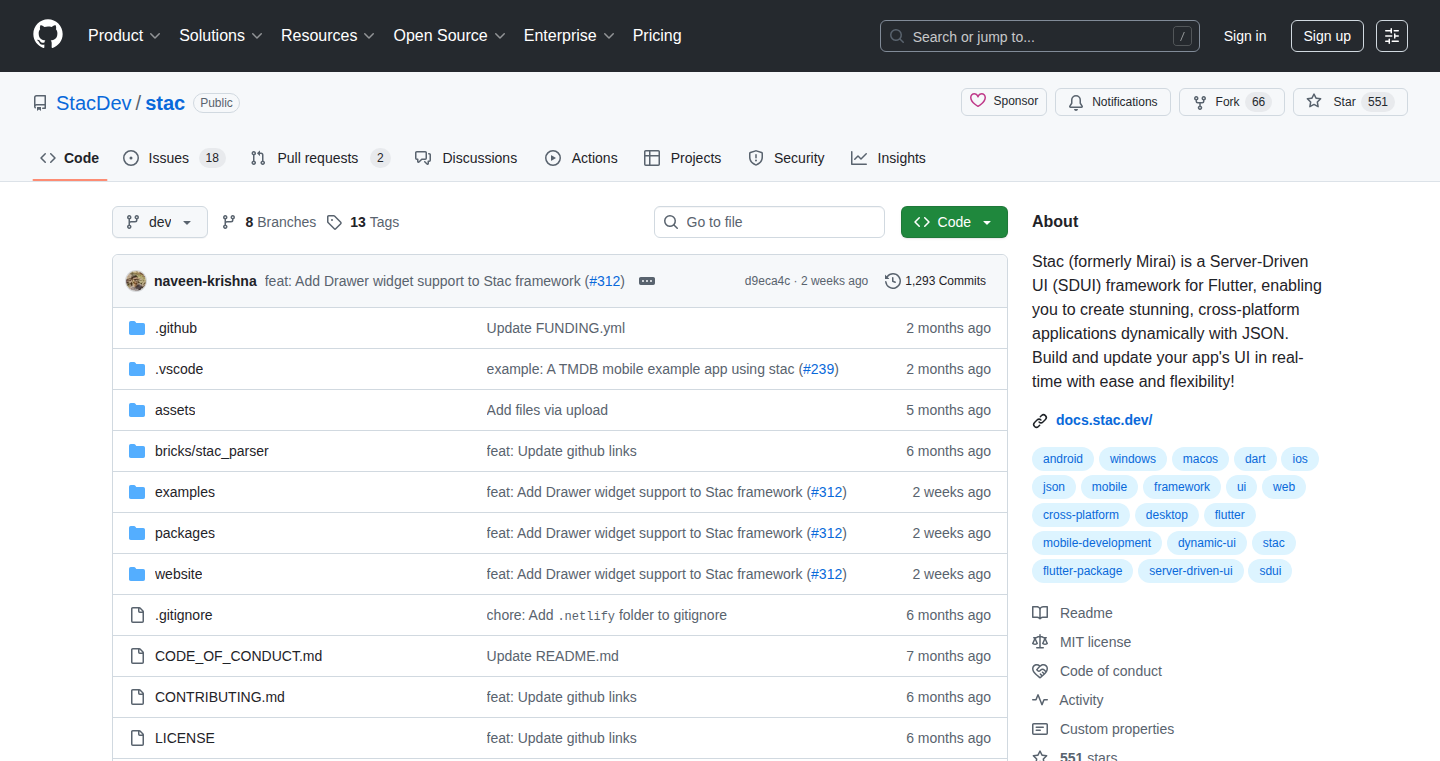1440x761 pixels.
Task: Click the android topic tag
Action: 1063,459
